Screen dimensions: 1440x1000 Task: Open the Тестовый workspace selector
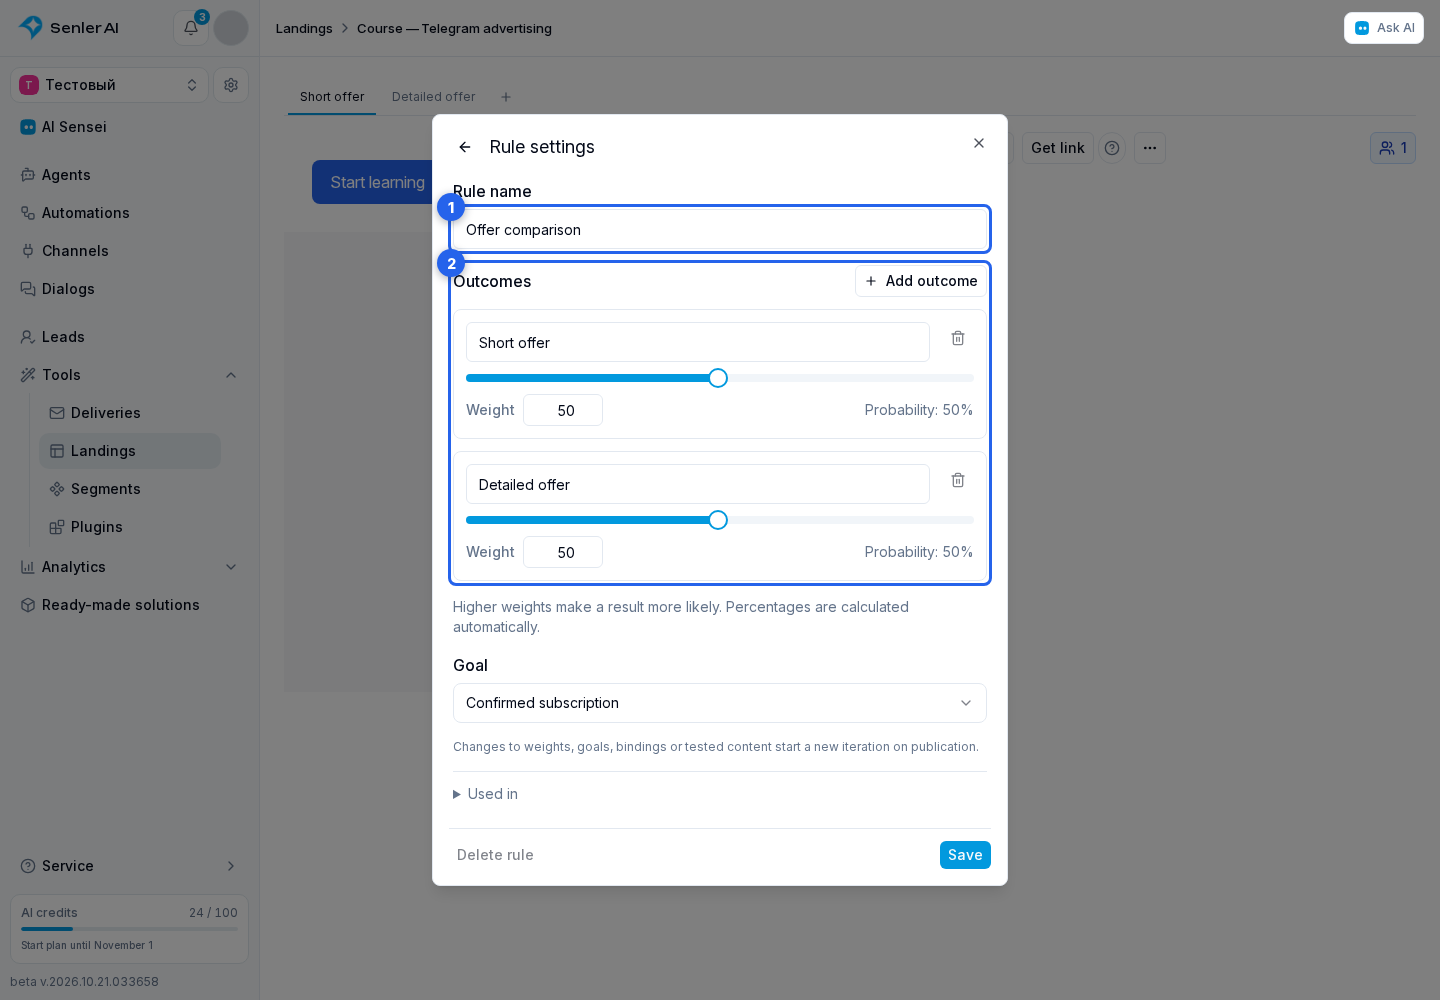[110, 85]
